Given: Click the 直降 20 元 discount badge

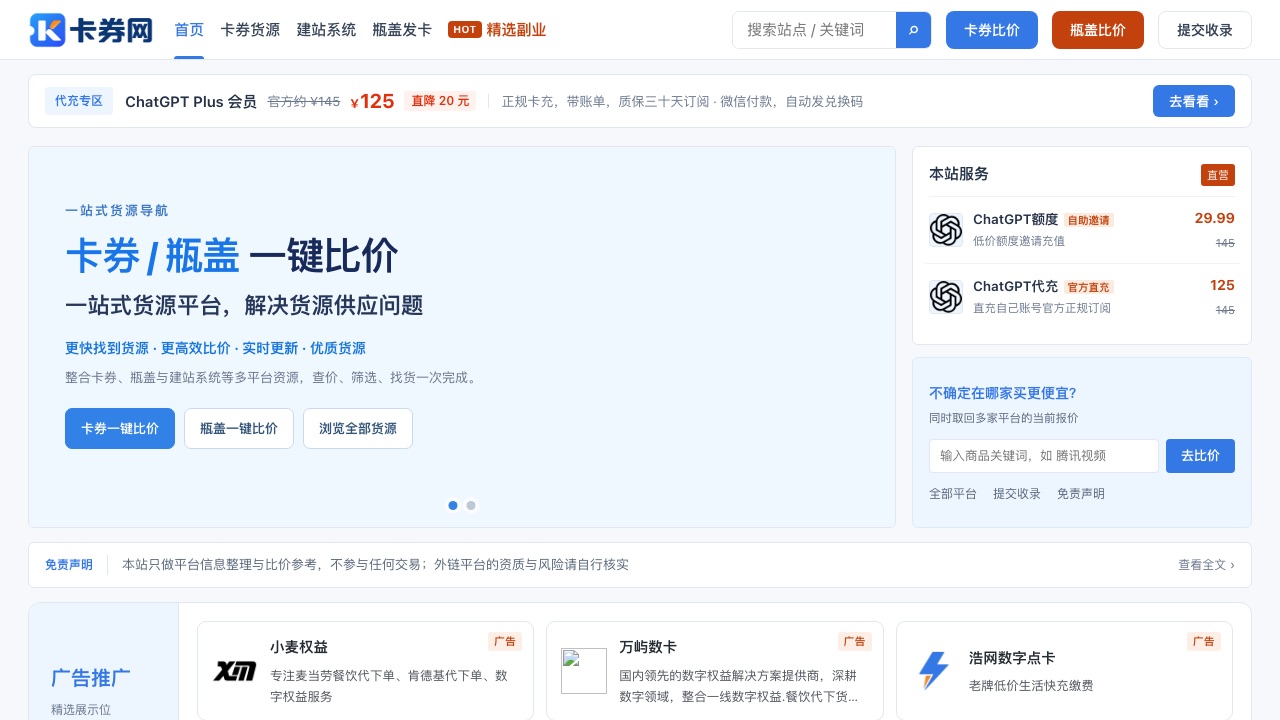Looking at the screenshot, I should pos(440,101).
